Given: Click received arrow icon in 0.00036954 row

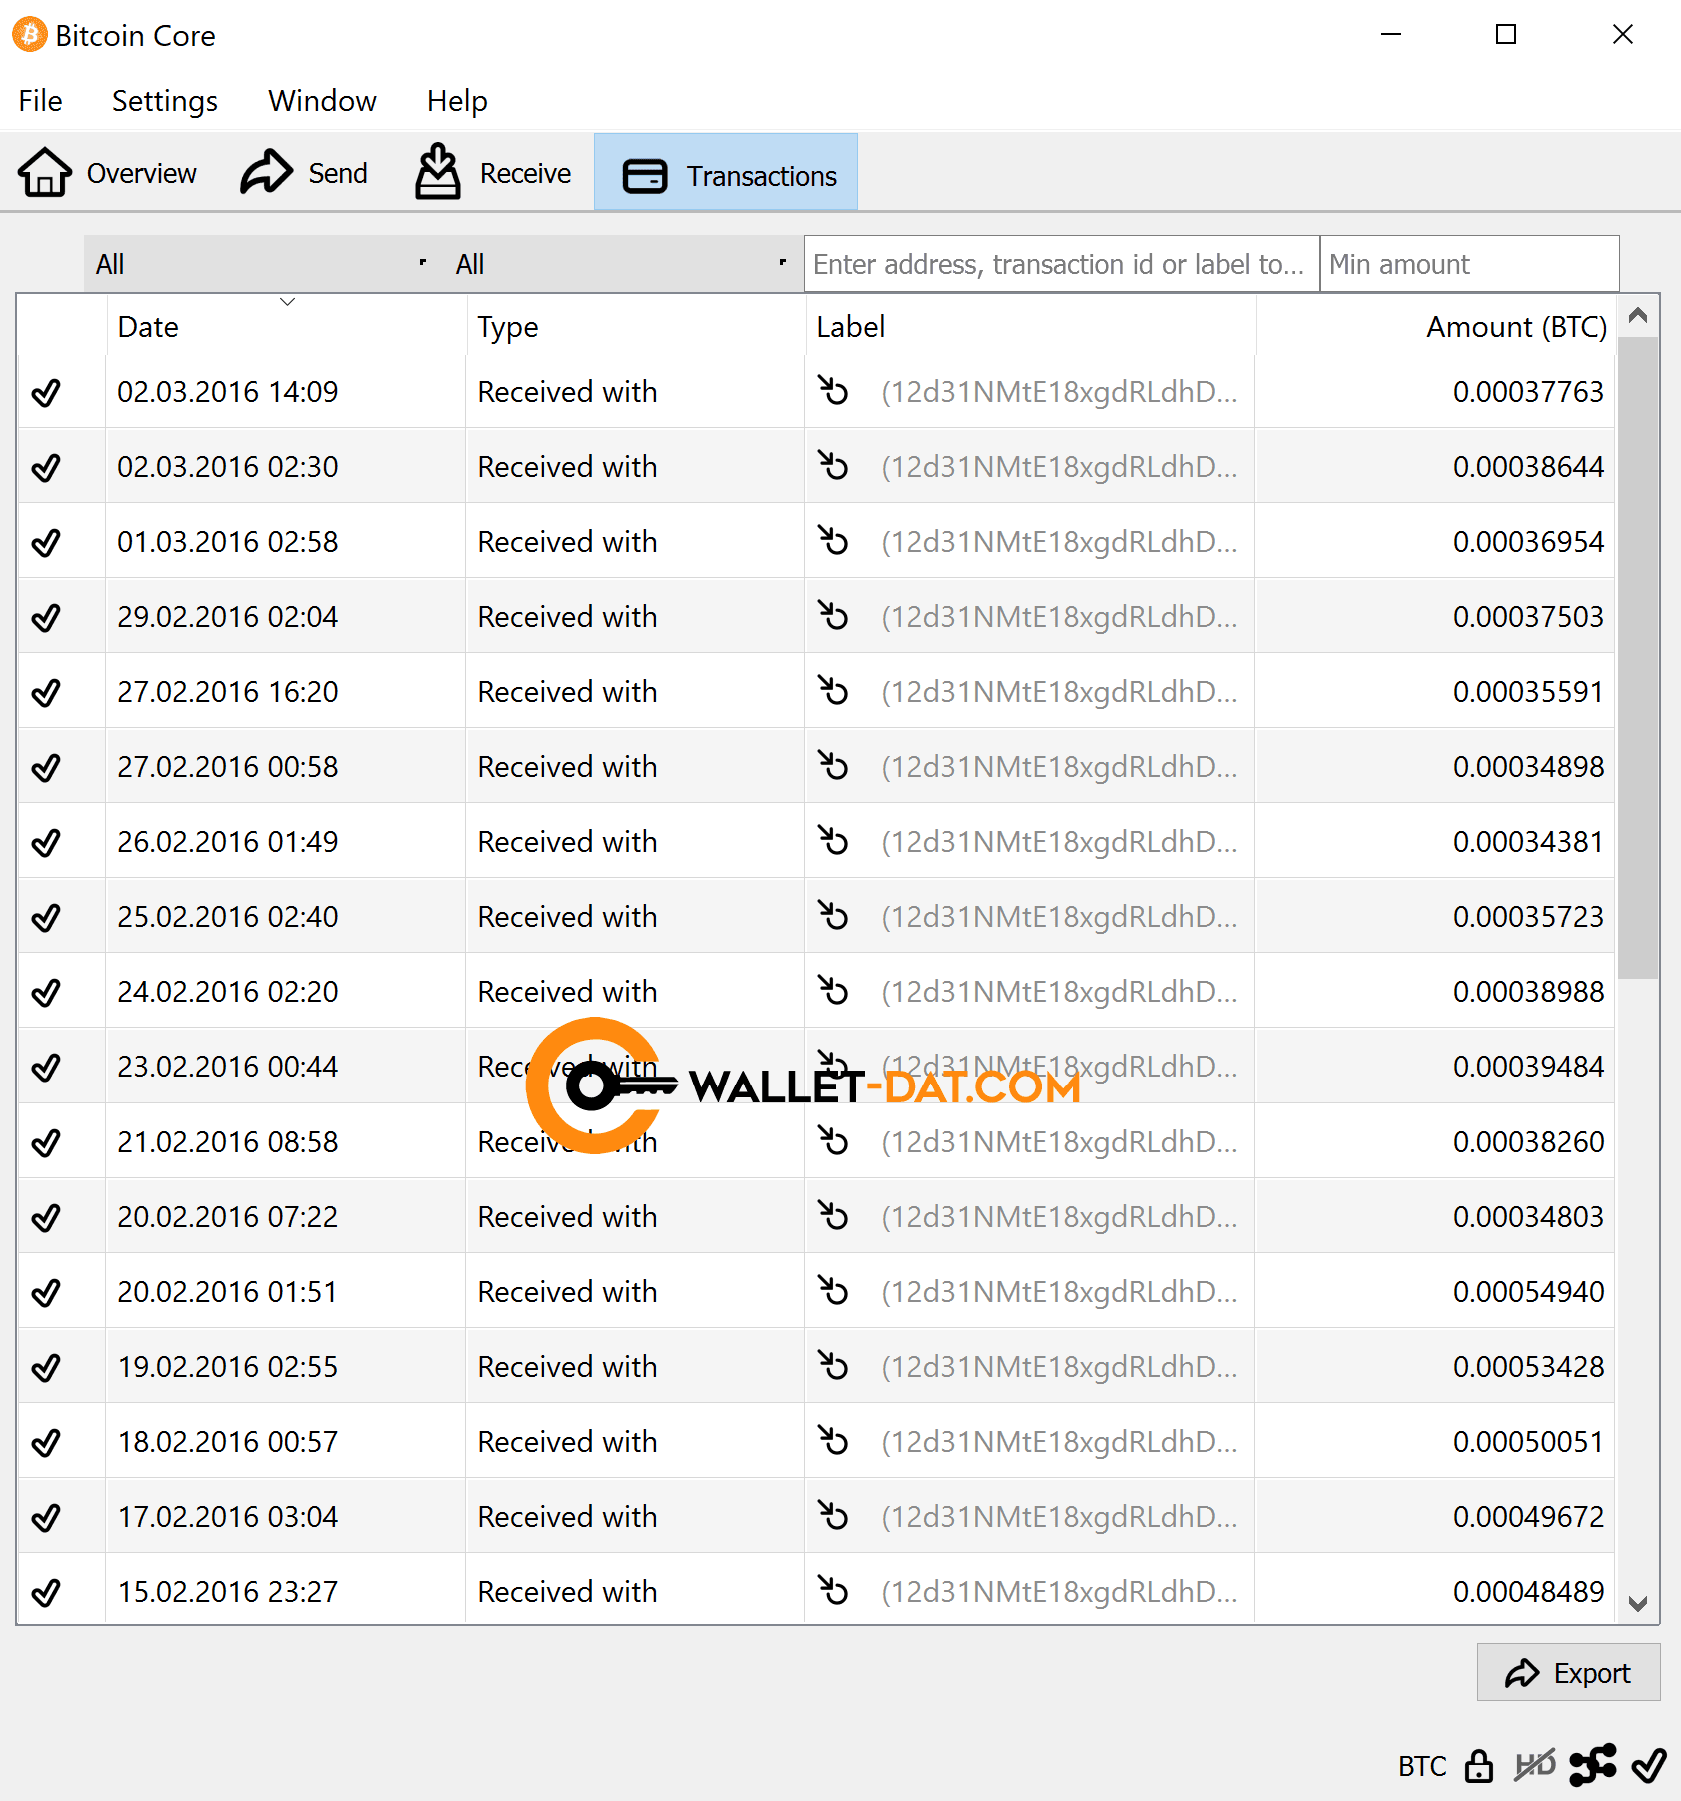Looking at the screenshot, I should click(x=833, y=540).
